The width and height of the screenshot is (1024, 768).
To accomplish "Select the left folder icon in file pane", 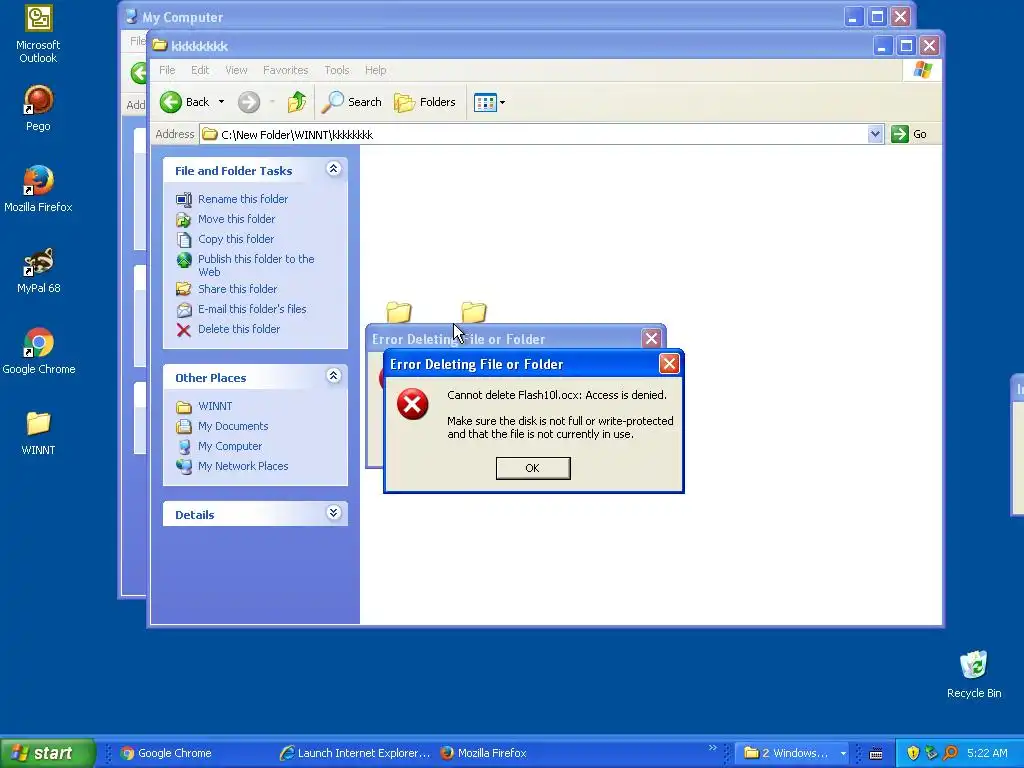I will [399, 312].
